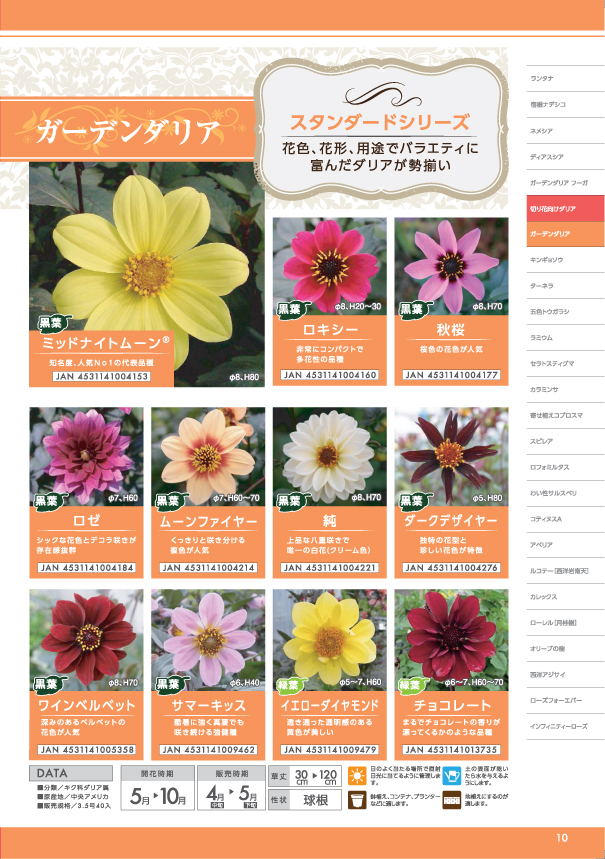Viewport: 605px width, 859px height.
Task: Open the 五色トウガラシ side index tab
Action: (565, 311)
